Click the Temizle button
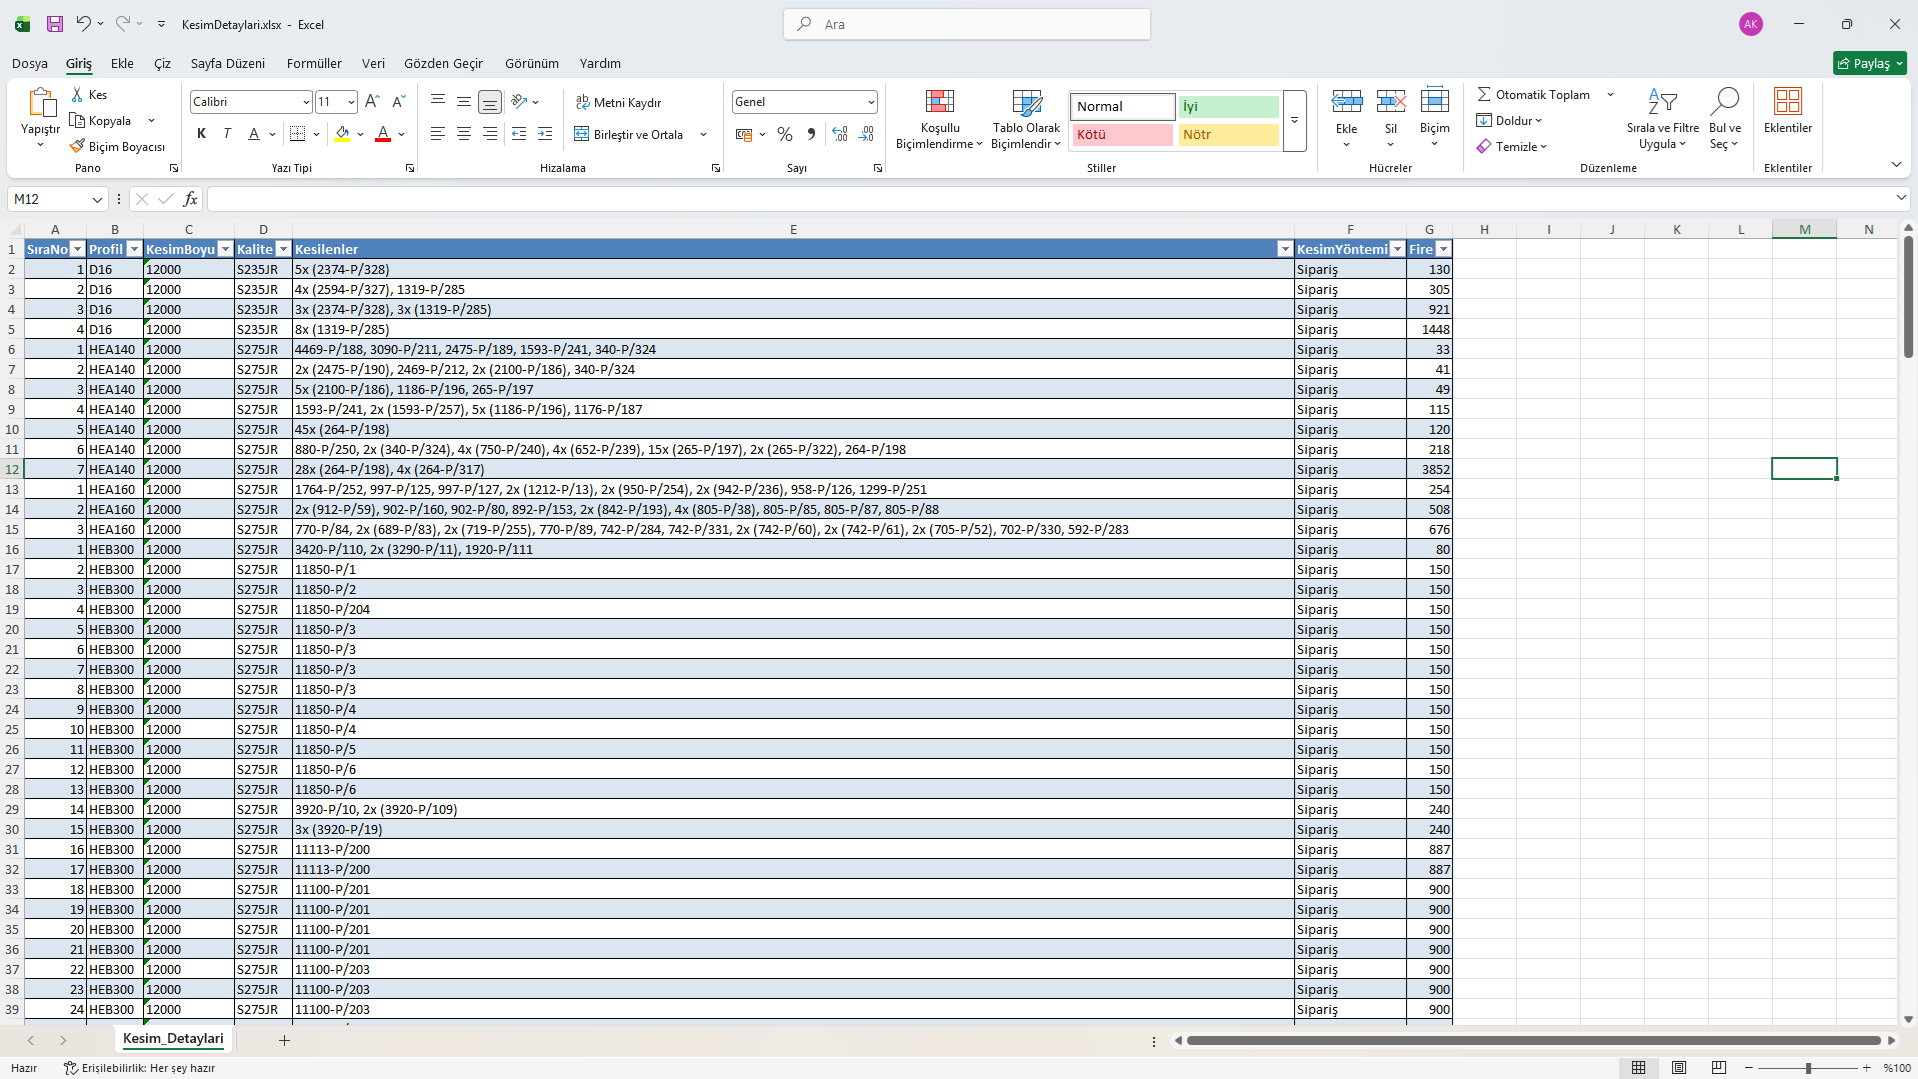Screen dimensions: 1918x1079 (1512, 146)
